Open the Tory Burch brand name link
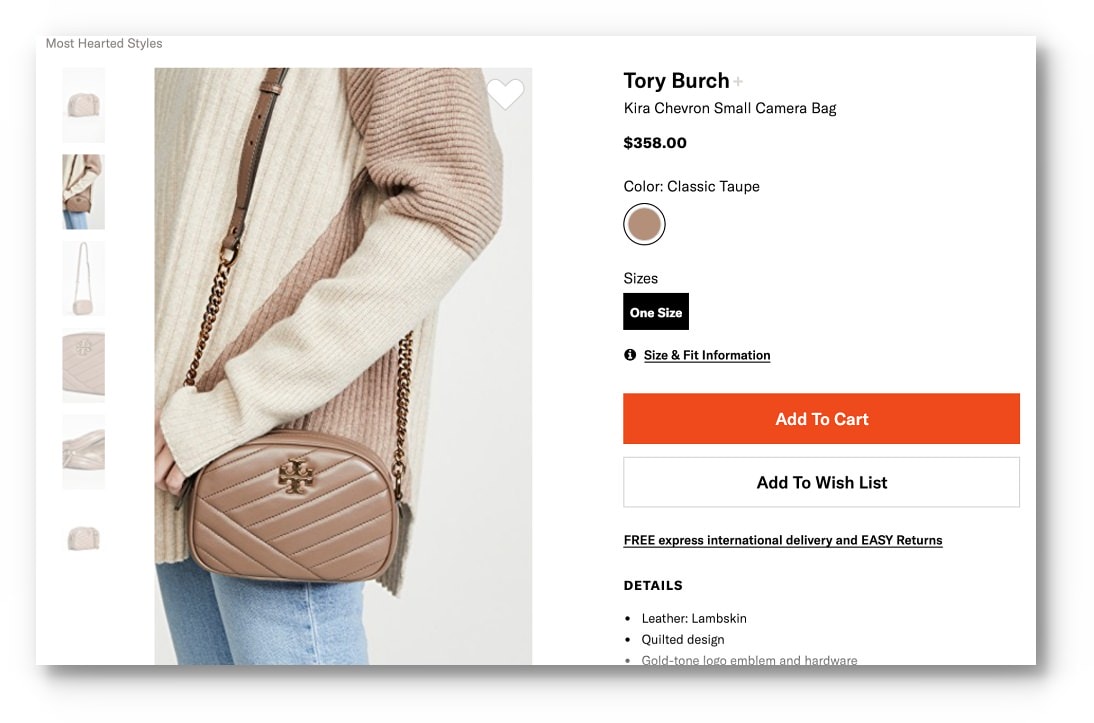 point(676,81)
